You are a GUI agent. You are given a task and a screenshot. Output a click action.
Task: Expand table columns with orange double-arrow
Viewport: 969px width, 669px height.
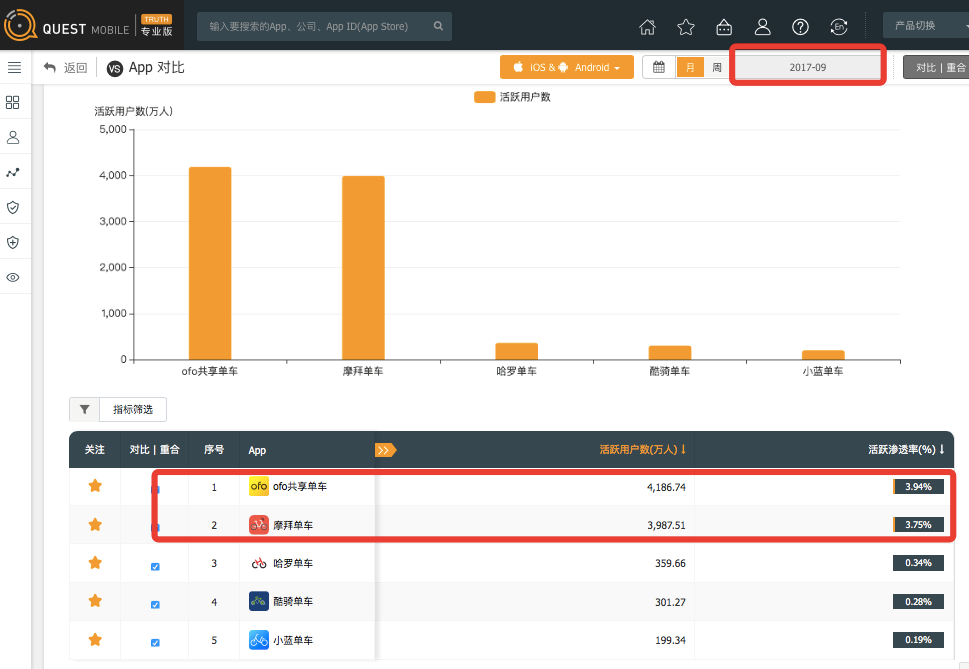click(384, 450)
